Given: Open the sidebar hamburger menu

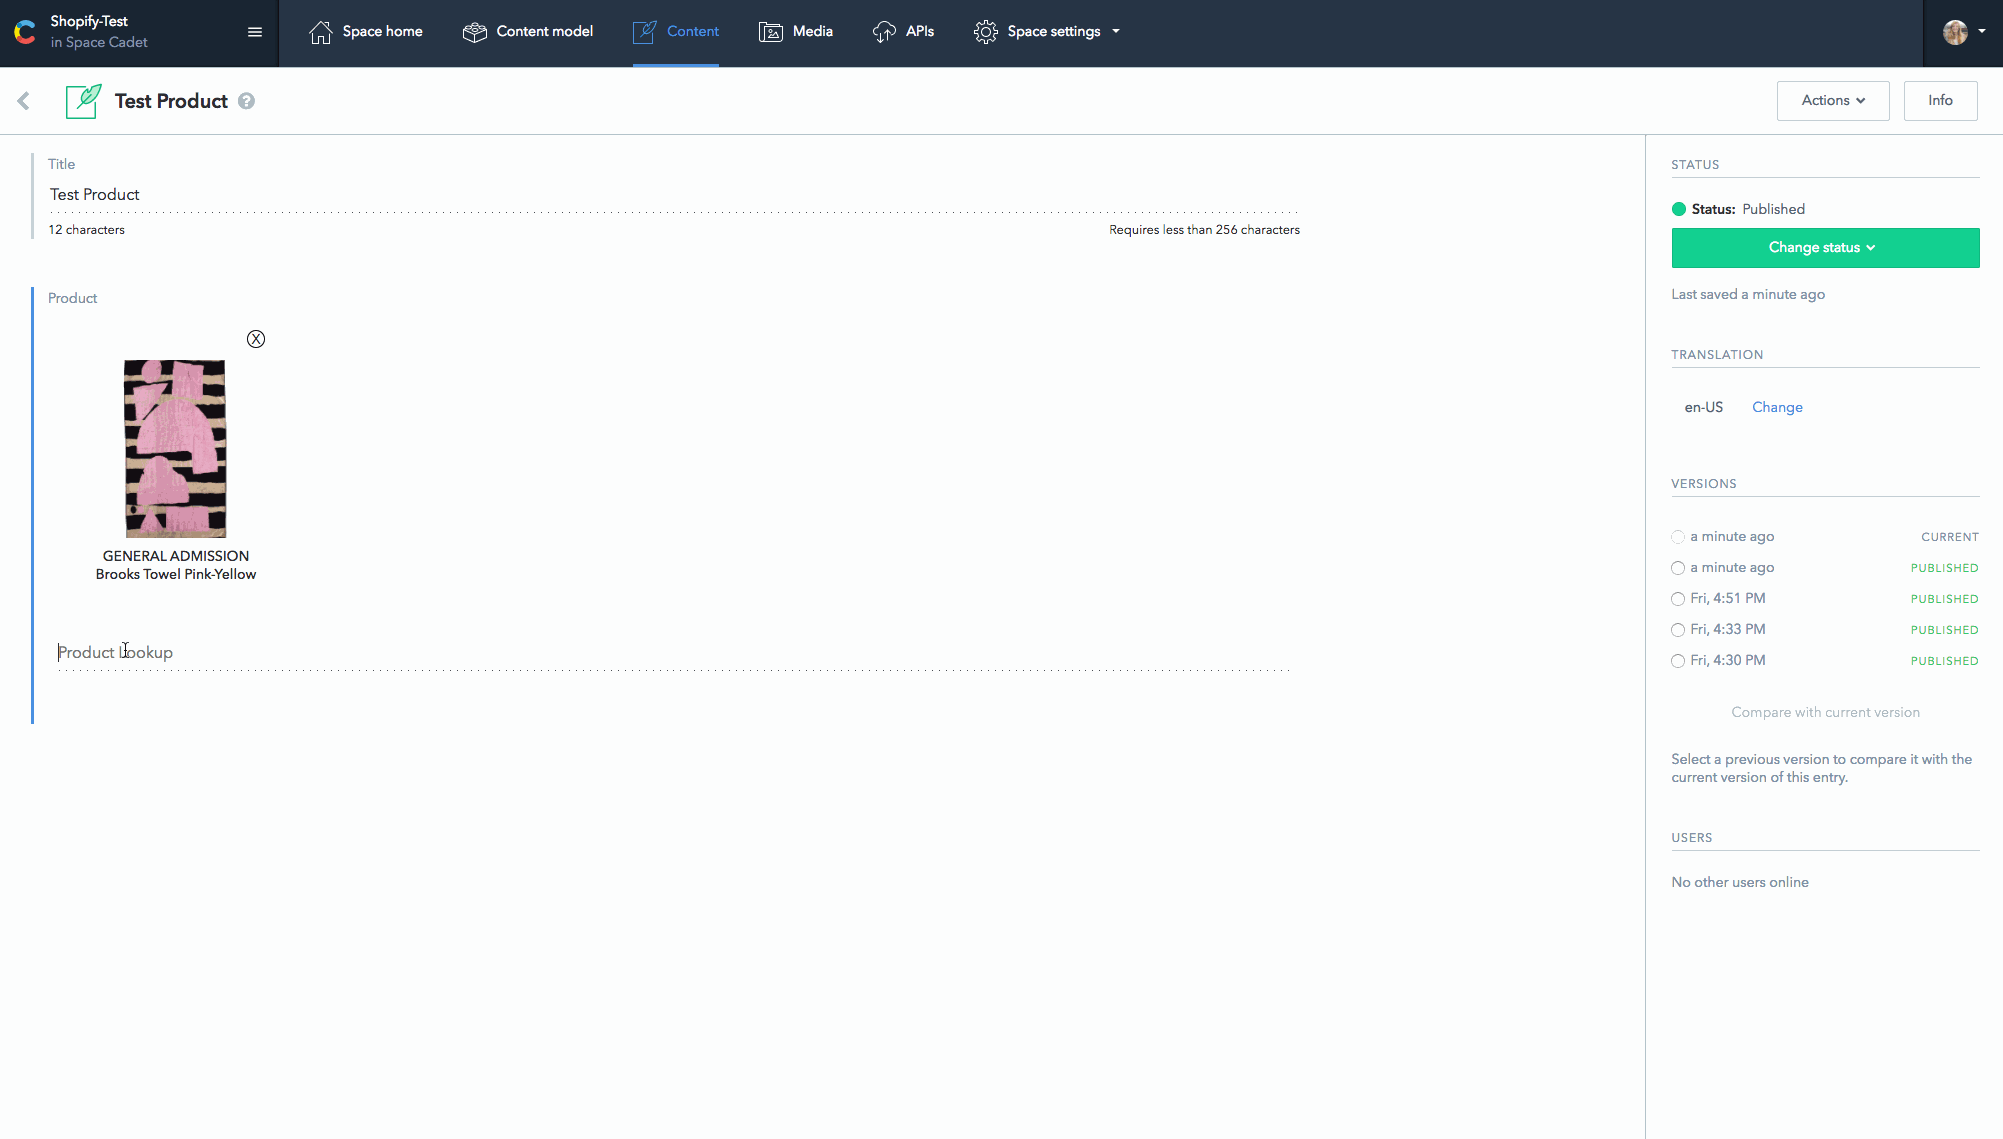Looking at the screenshot, I should point(254,31).
